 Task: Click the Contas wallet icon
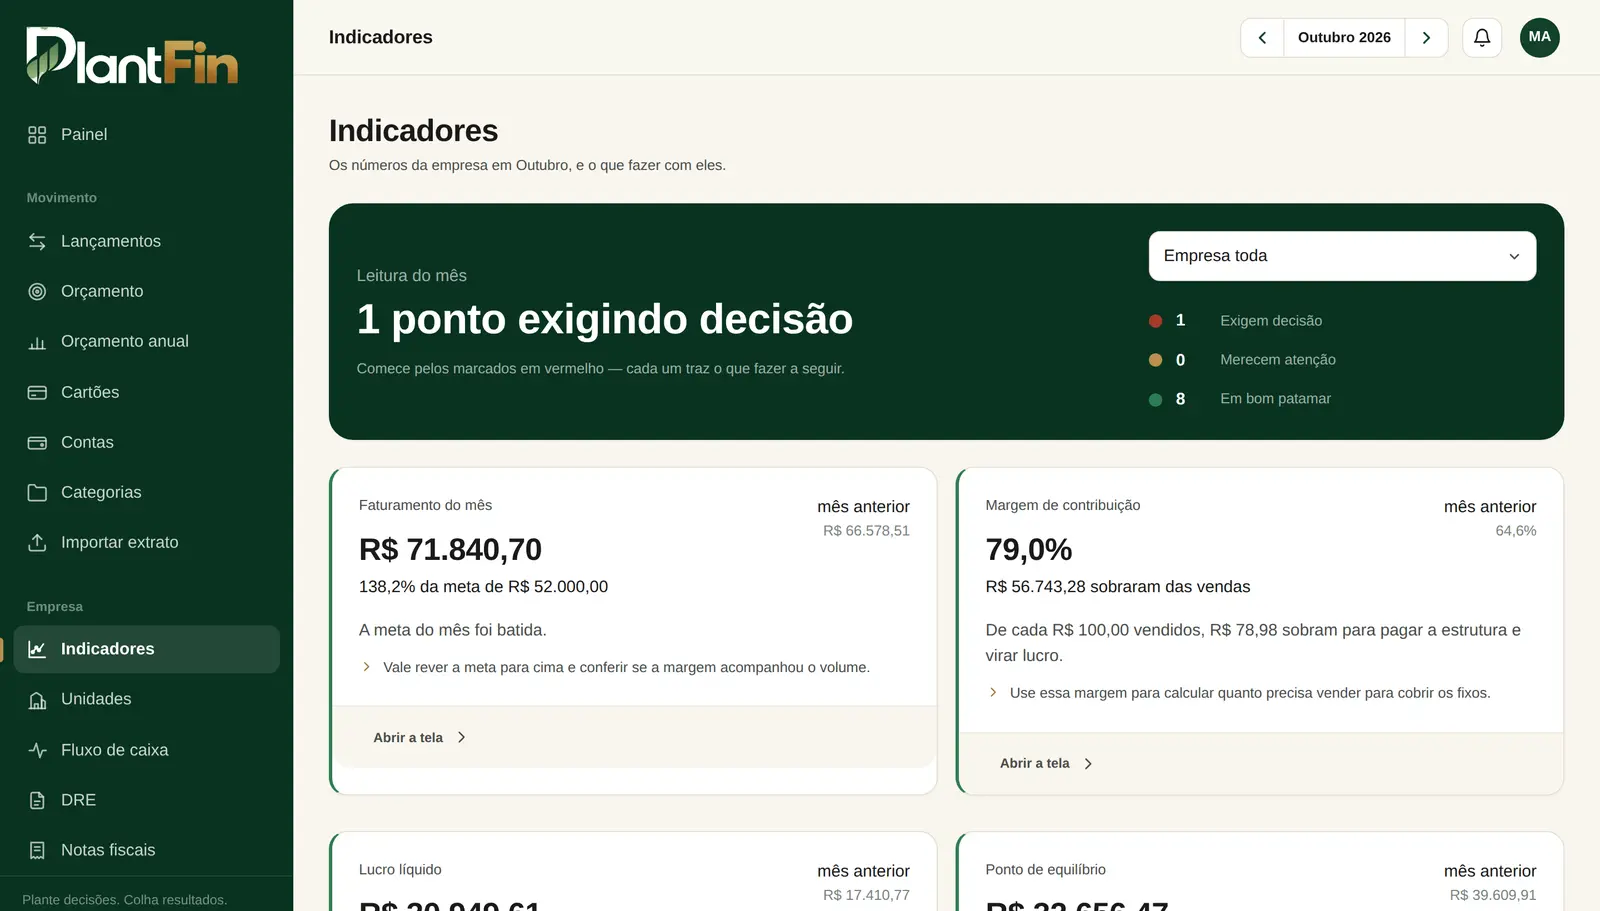(x=37, y=442)
